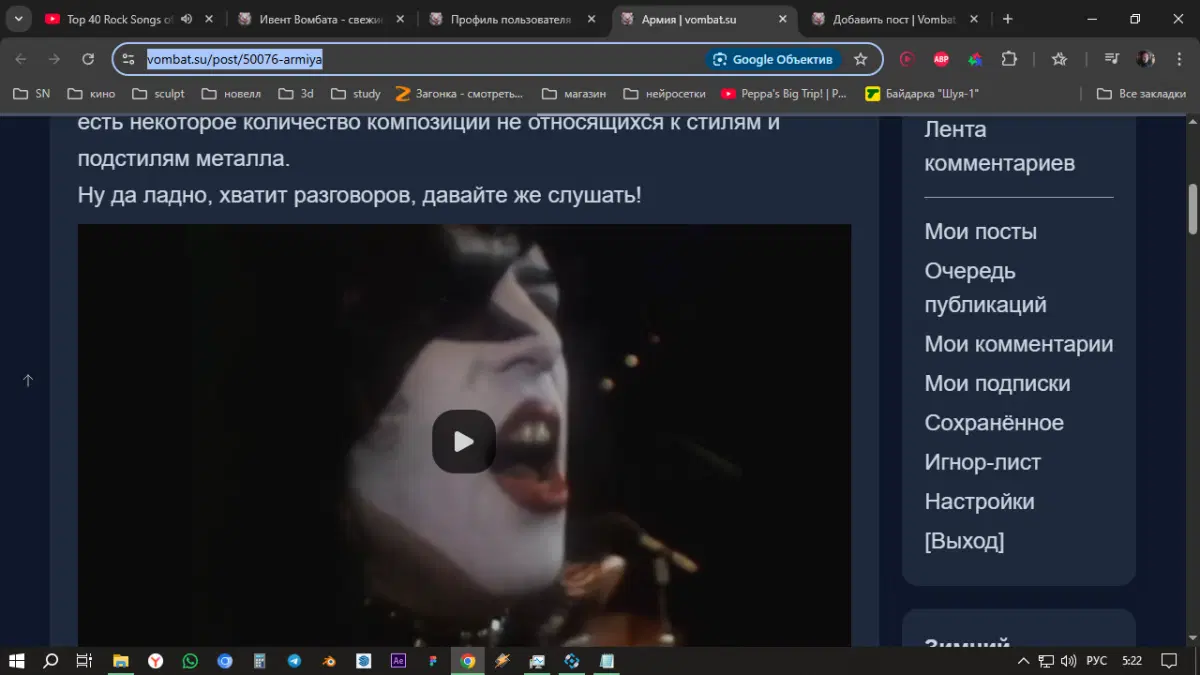The image size is (1200, 675).
Task: Bookmark this page with the star icon
Action: [x=860, y=59]
